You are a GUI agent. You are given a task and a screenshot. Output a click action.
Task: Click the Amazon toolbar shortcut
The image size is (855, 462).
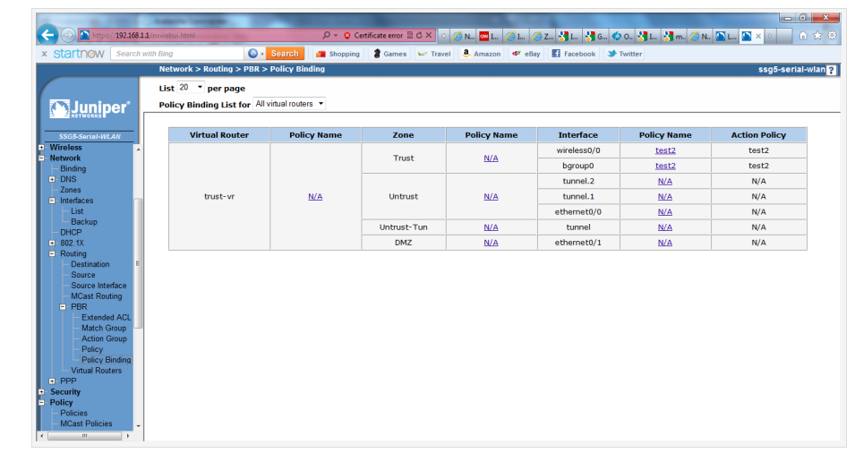pos(481,54)
